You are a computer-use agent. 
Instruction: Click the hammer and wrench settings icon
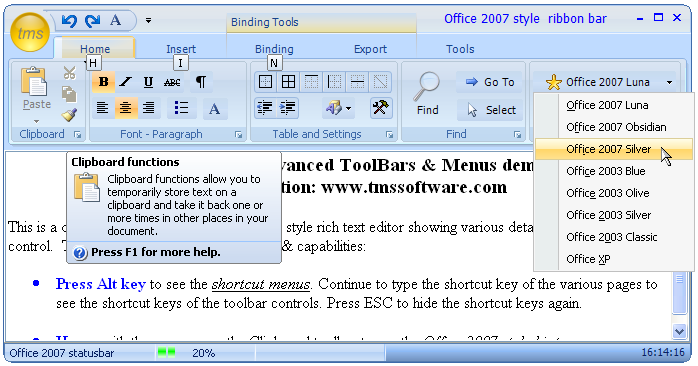tap(381, 107)
